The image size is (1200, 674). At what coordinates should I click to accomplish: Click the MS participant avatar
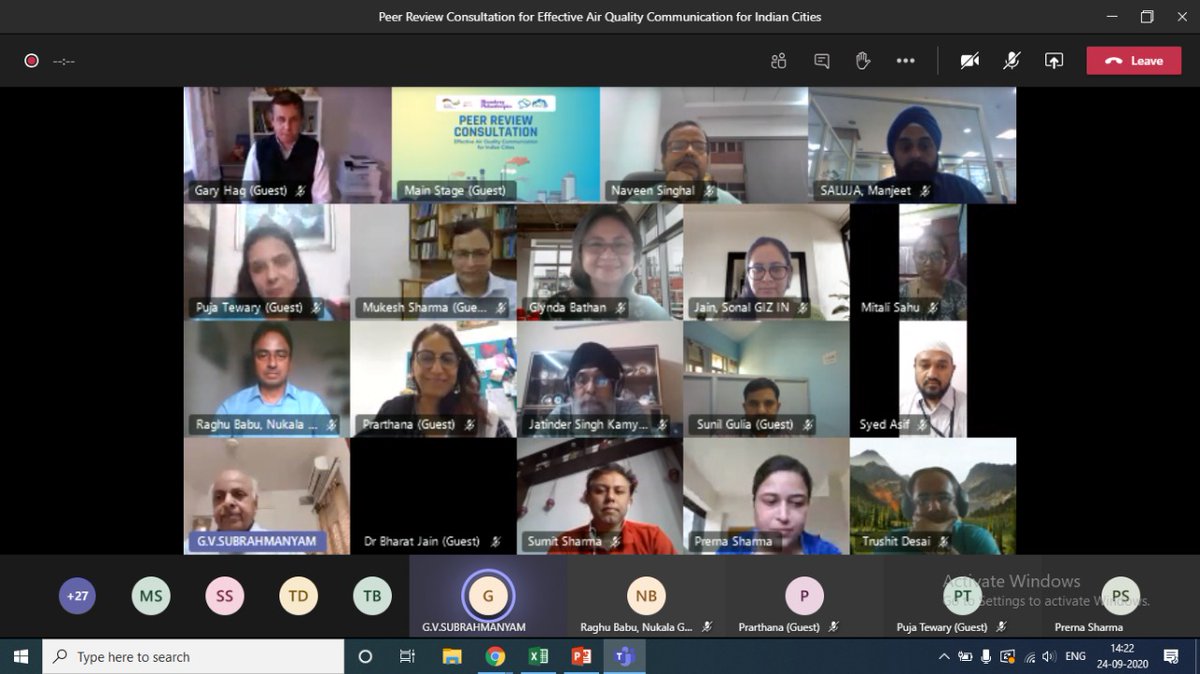tap(151, 596)
